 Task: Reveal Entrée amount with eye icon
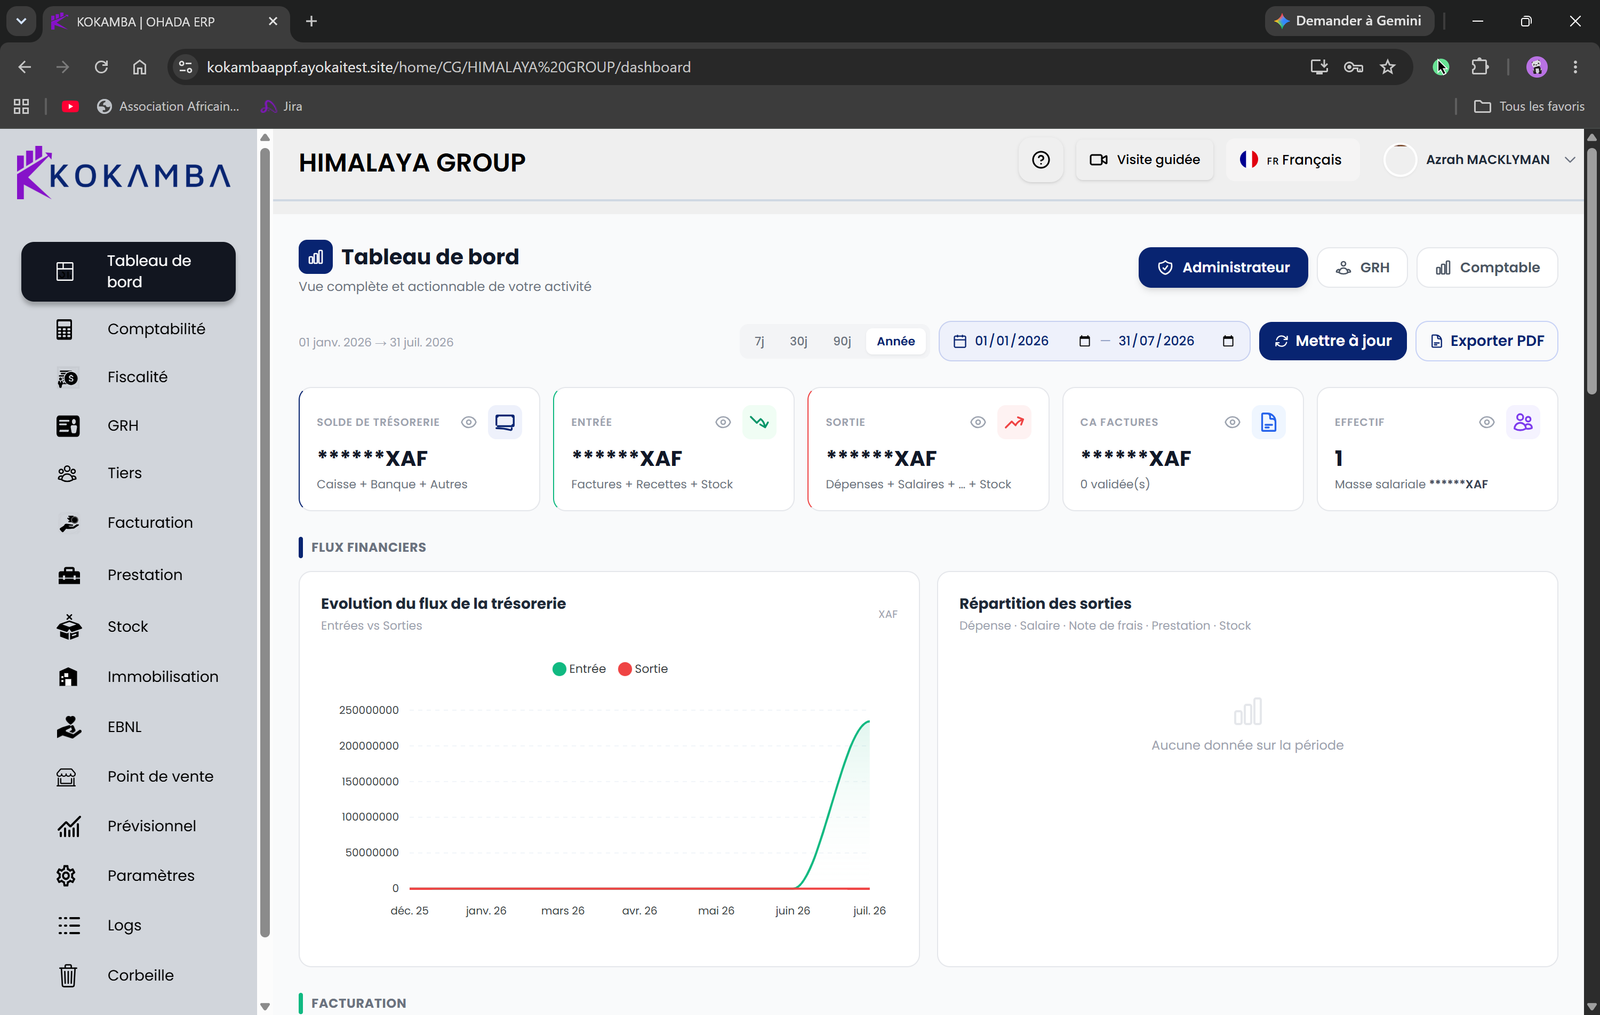tap(723, 422)
